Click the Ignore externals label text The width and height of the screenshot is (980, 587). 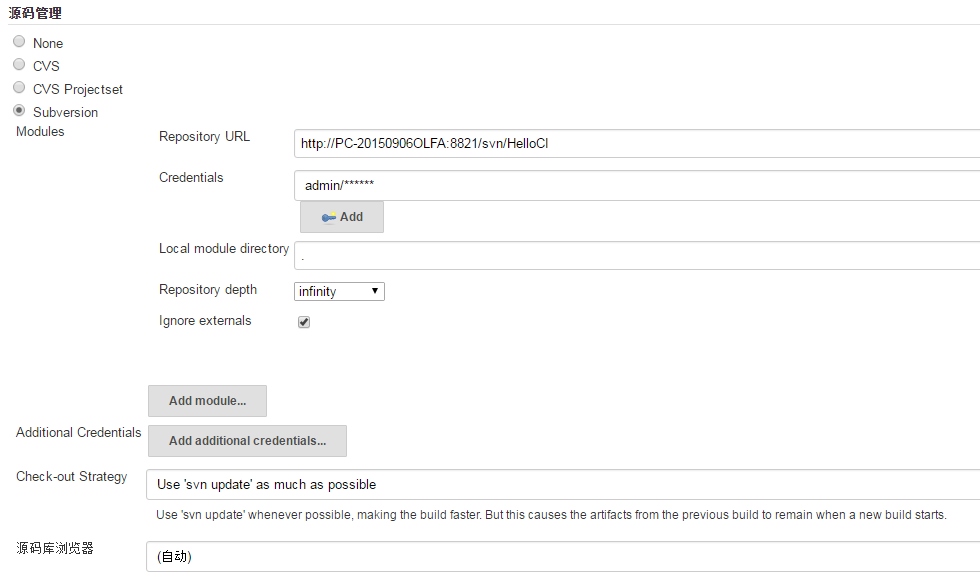[x=205, y=321]
